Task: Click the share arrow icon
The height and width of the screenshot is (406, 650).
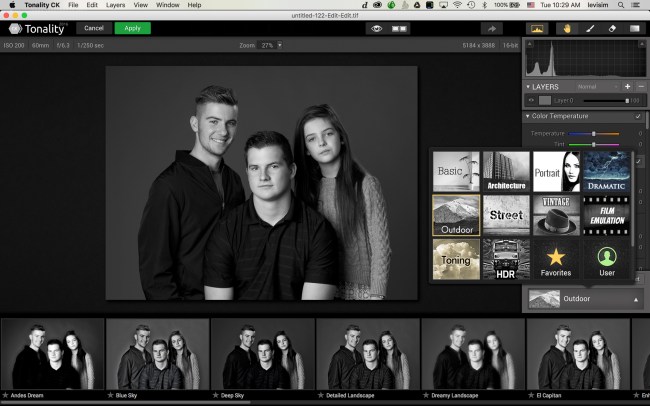Action: click(492, 29)
